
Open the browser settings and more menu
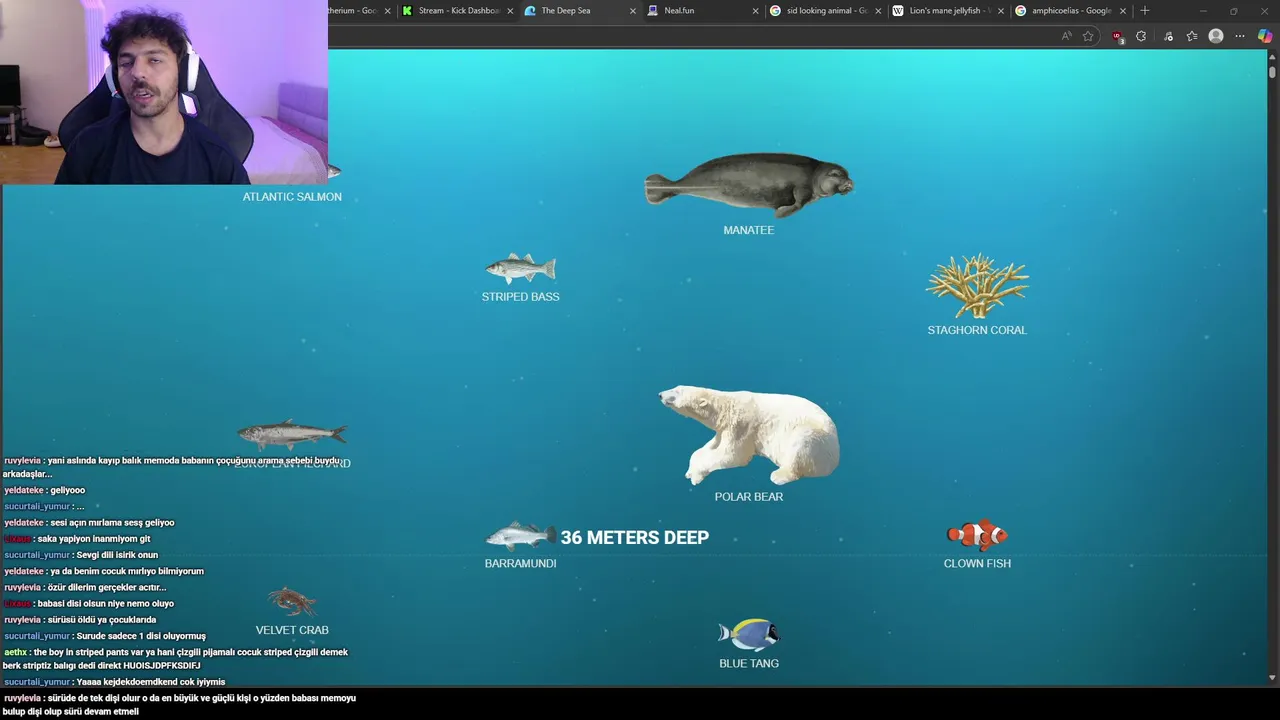pos(1240,36)
